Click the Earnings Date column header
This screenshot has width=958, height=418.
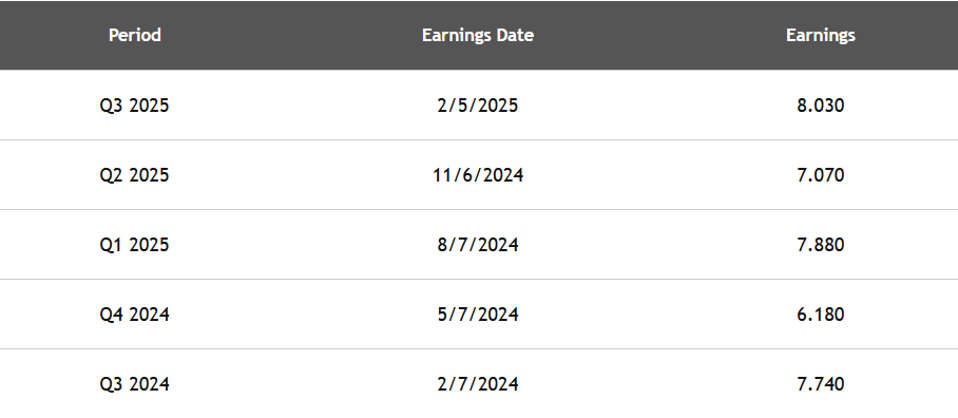coord(478,35)
